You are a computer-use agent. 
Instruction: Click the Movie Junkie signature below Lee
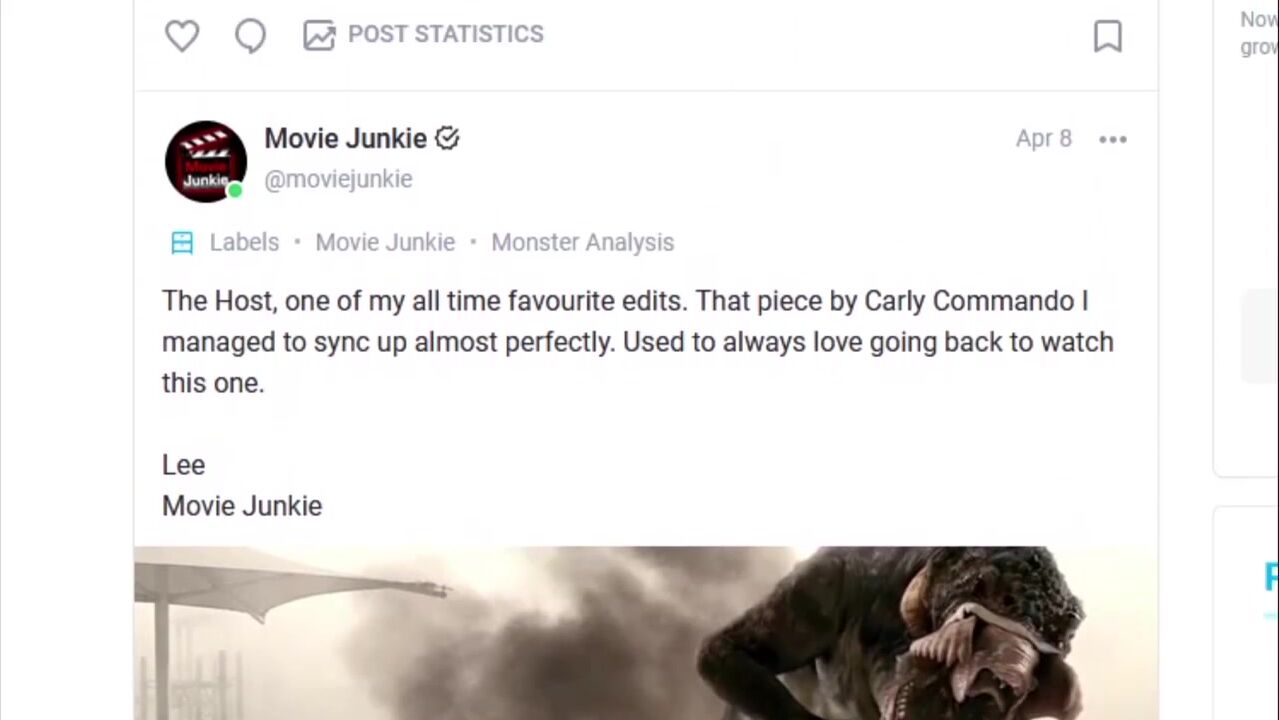click(x=242, y=506)
